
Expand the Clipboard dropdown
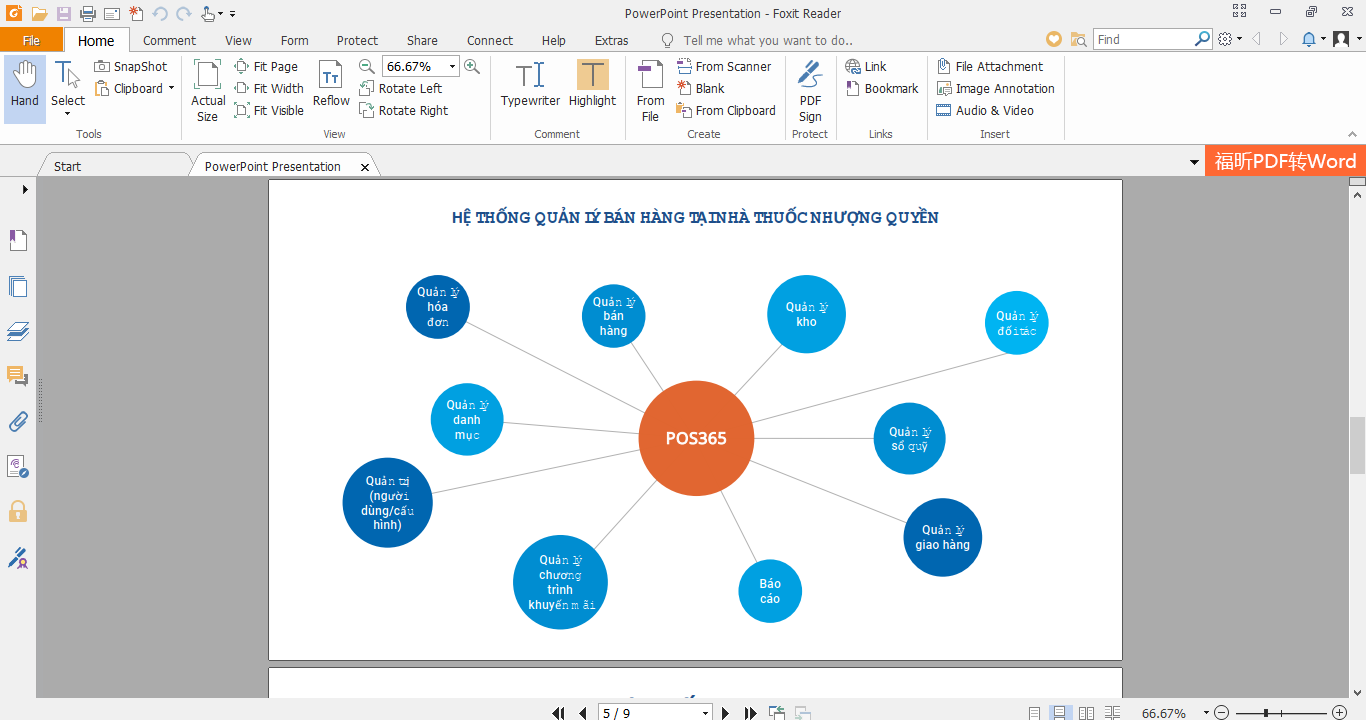(171, 89)
